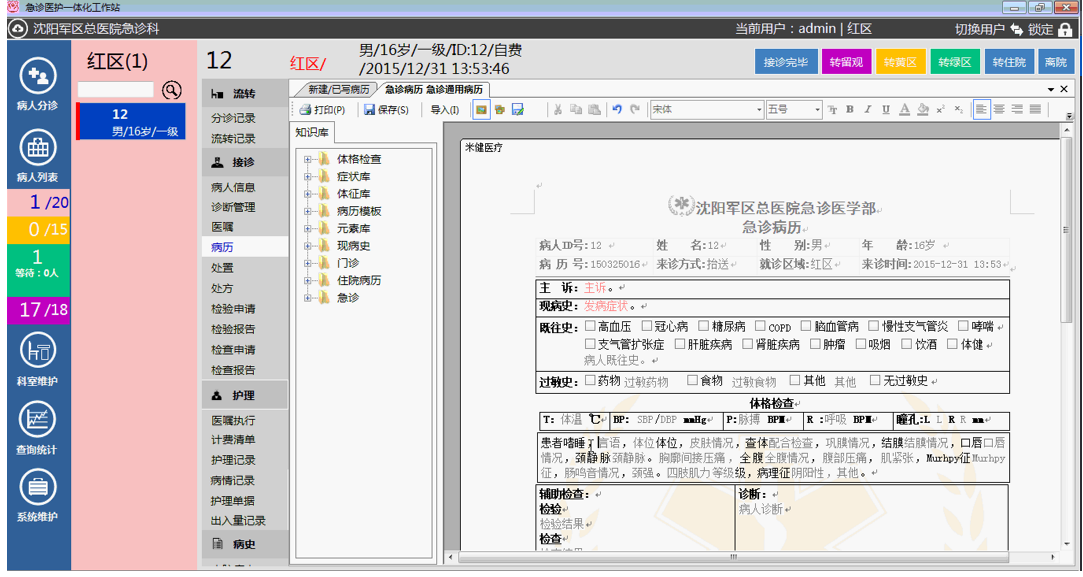Check the 吸烟 checkbox
1083x577 pixels.
[x=860, y=343]
